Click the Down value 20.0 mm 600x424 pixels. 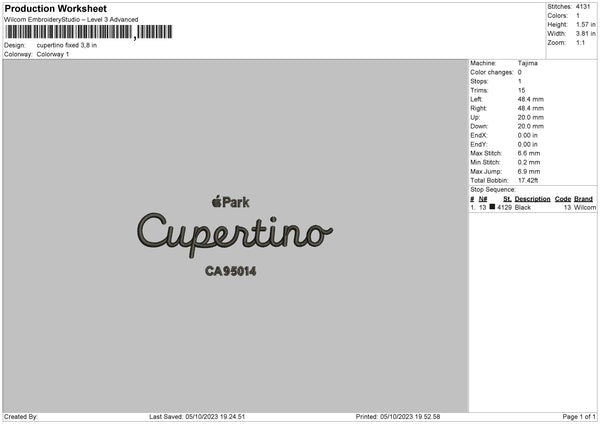coord(531,126)
